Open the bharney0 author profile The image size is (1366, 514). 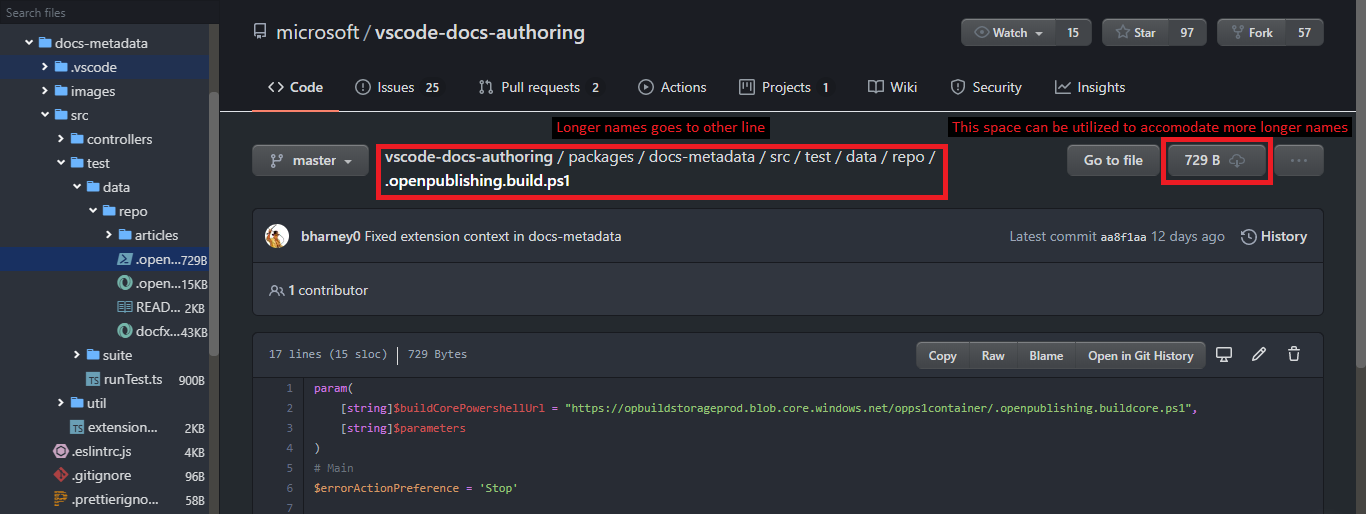click(330, 236)
